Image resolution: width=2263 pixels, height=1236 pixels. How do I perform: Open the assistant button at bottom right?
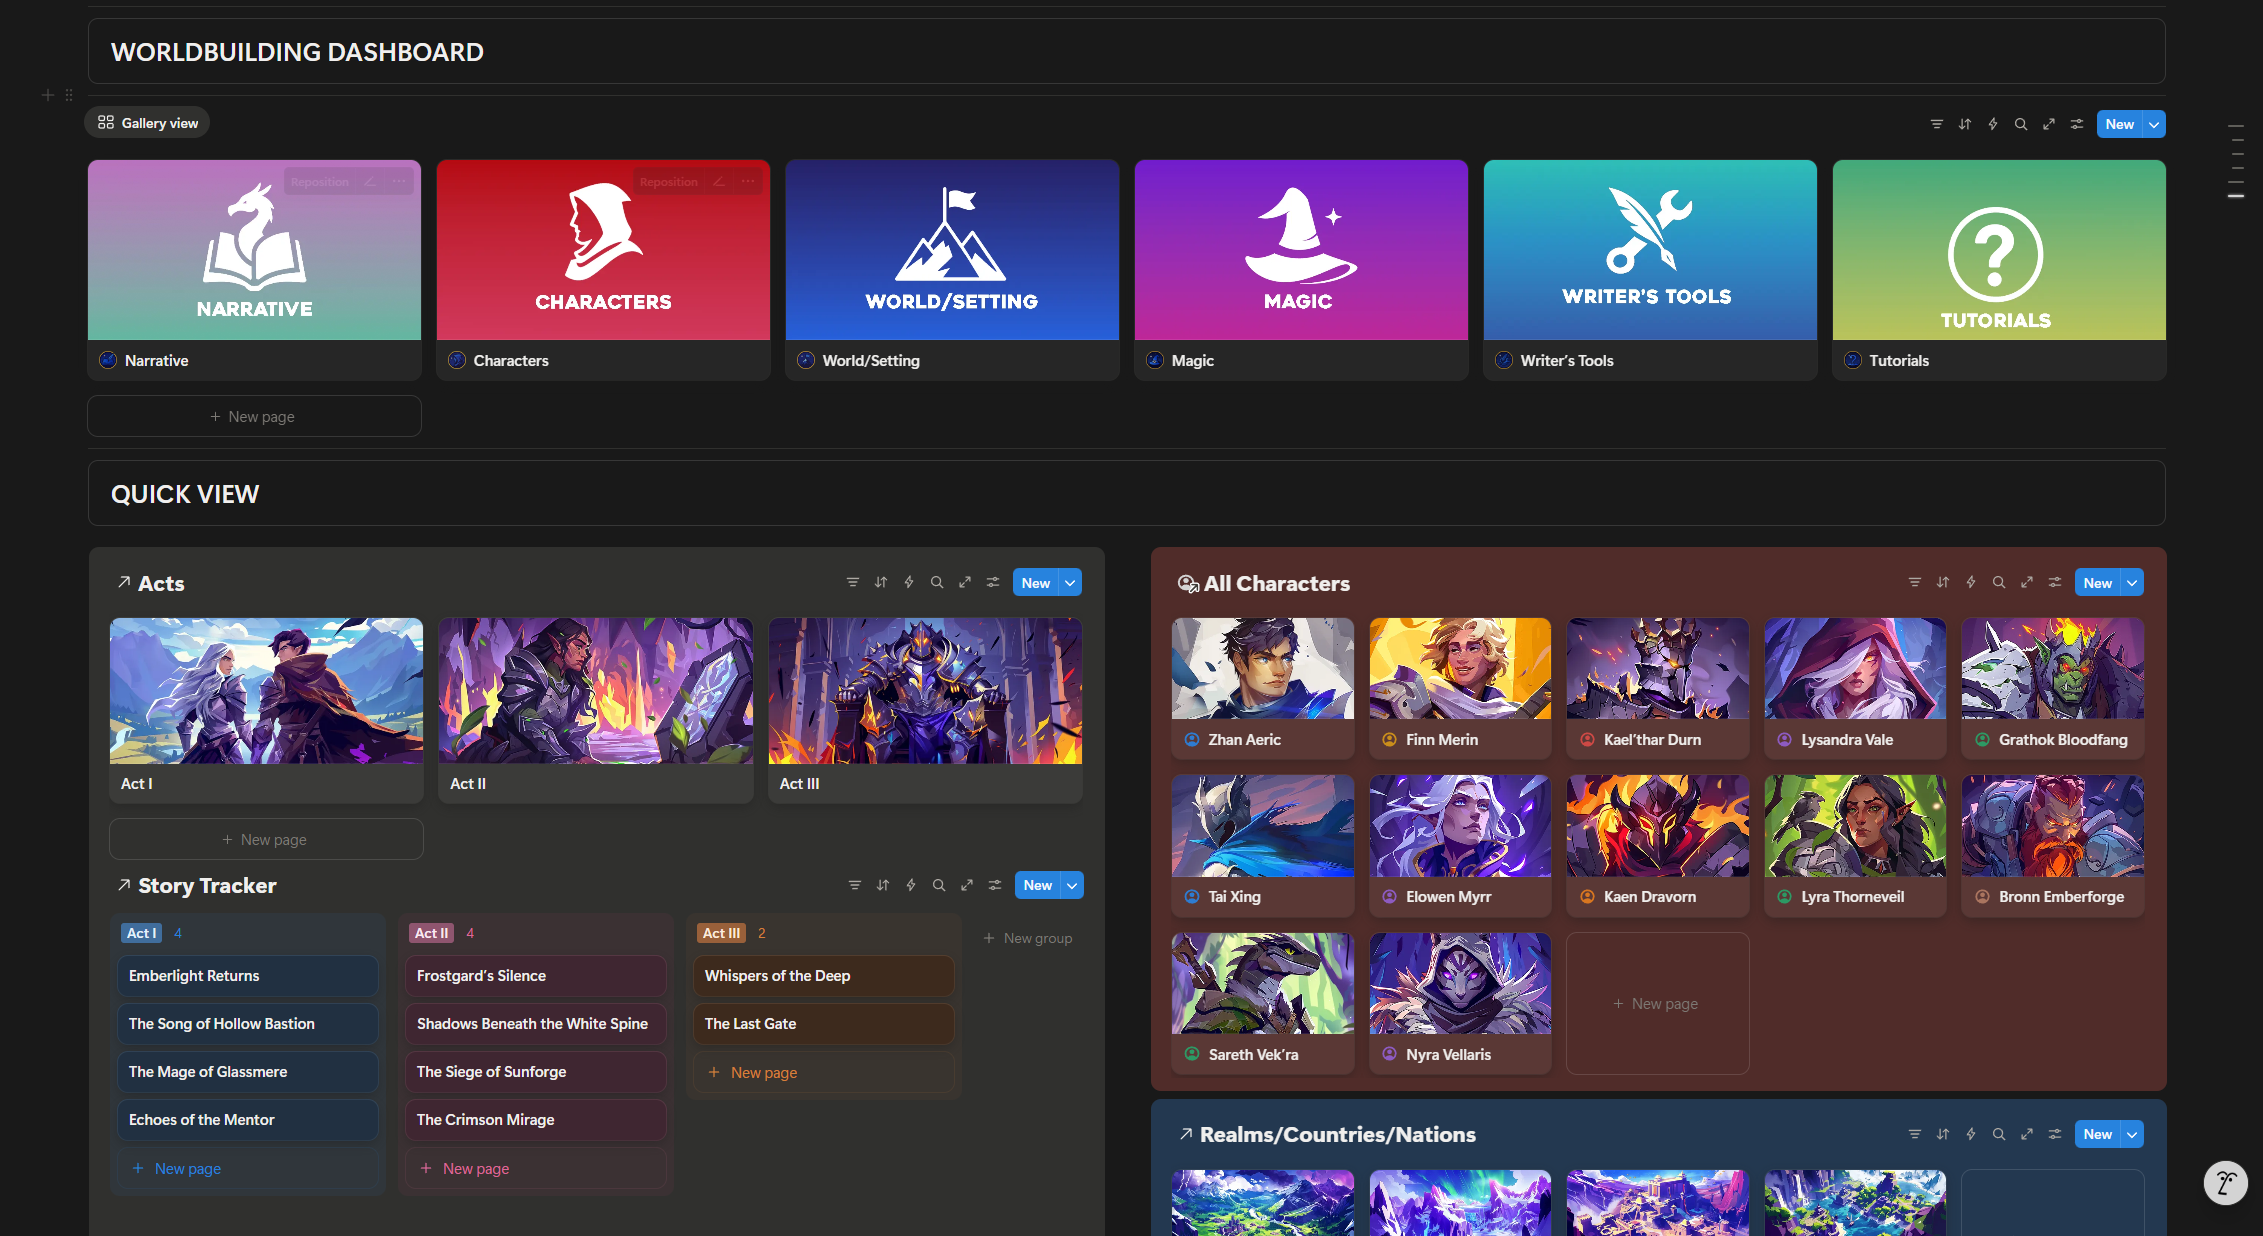[2225, 1183]
